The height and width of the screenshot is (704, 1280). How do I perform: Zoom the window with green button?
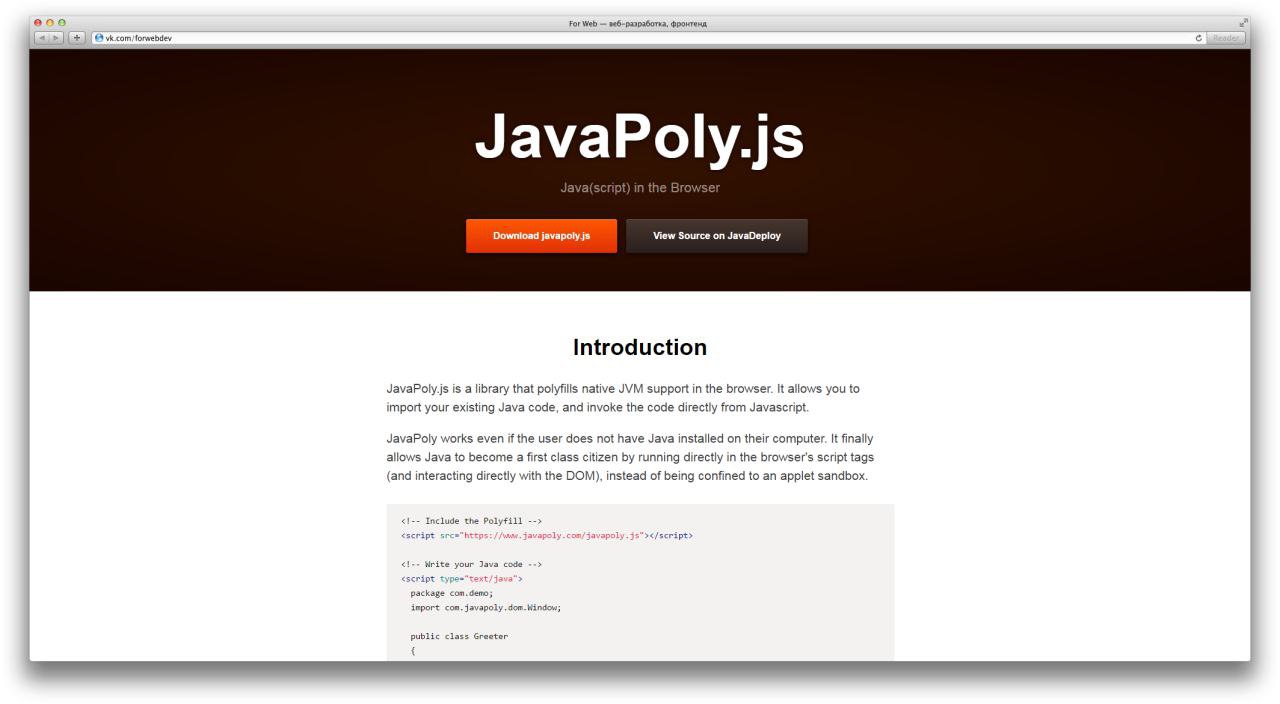coord(62,23)
